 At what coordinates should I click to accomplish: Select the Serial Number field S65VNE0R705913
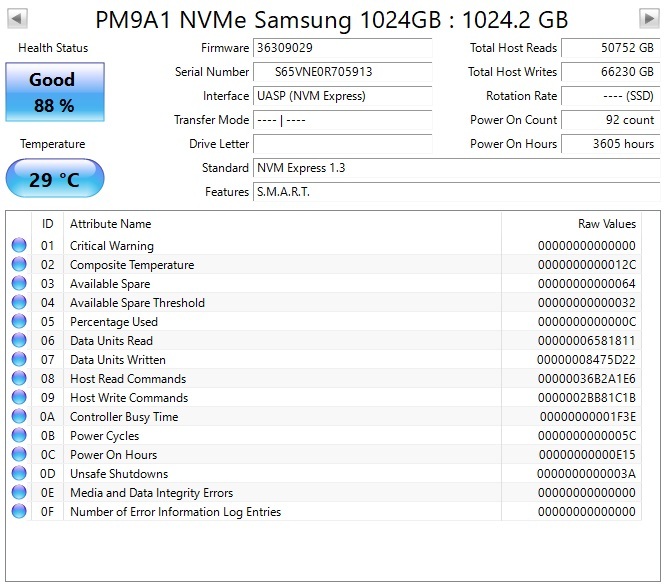click(x=343, y=72)
